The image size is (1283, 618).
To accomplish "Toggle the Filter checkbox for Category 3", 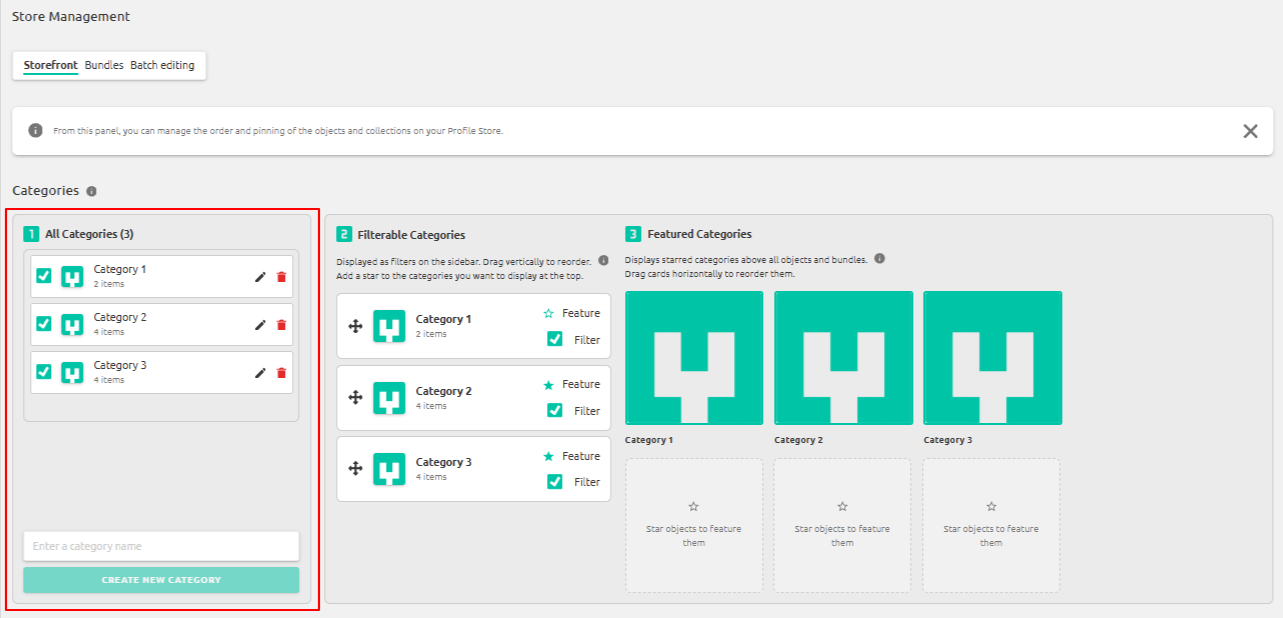I will (x=555, y=482).
